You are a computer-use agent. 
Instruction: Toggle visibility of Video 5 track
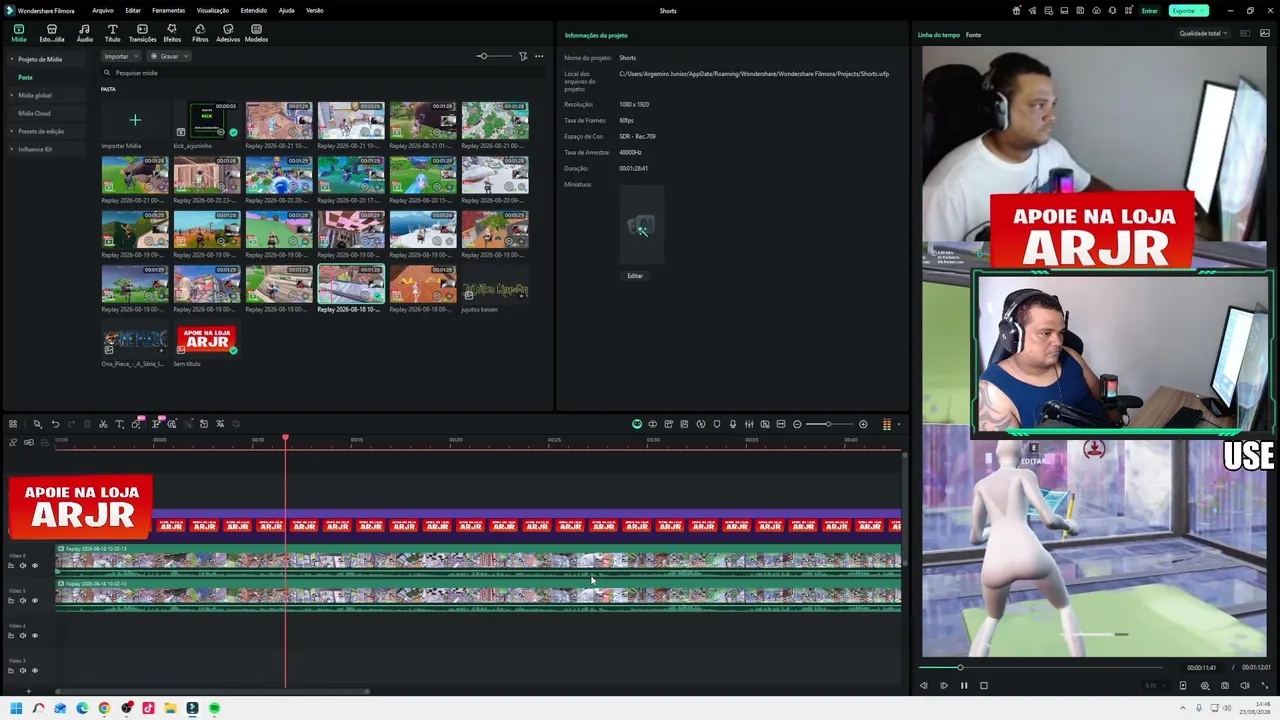(35, 601)
